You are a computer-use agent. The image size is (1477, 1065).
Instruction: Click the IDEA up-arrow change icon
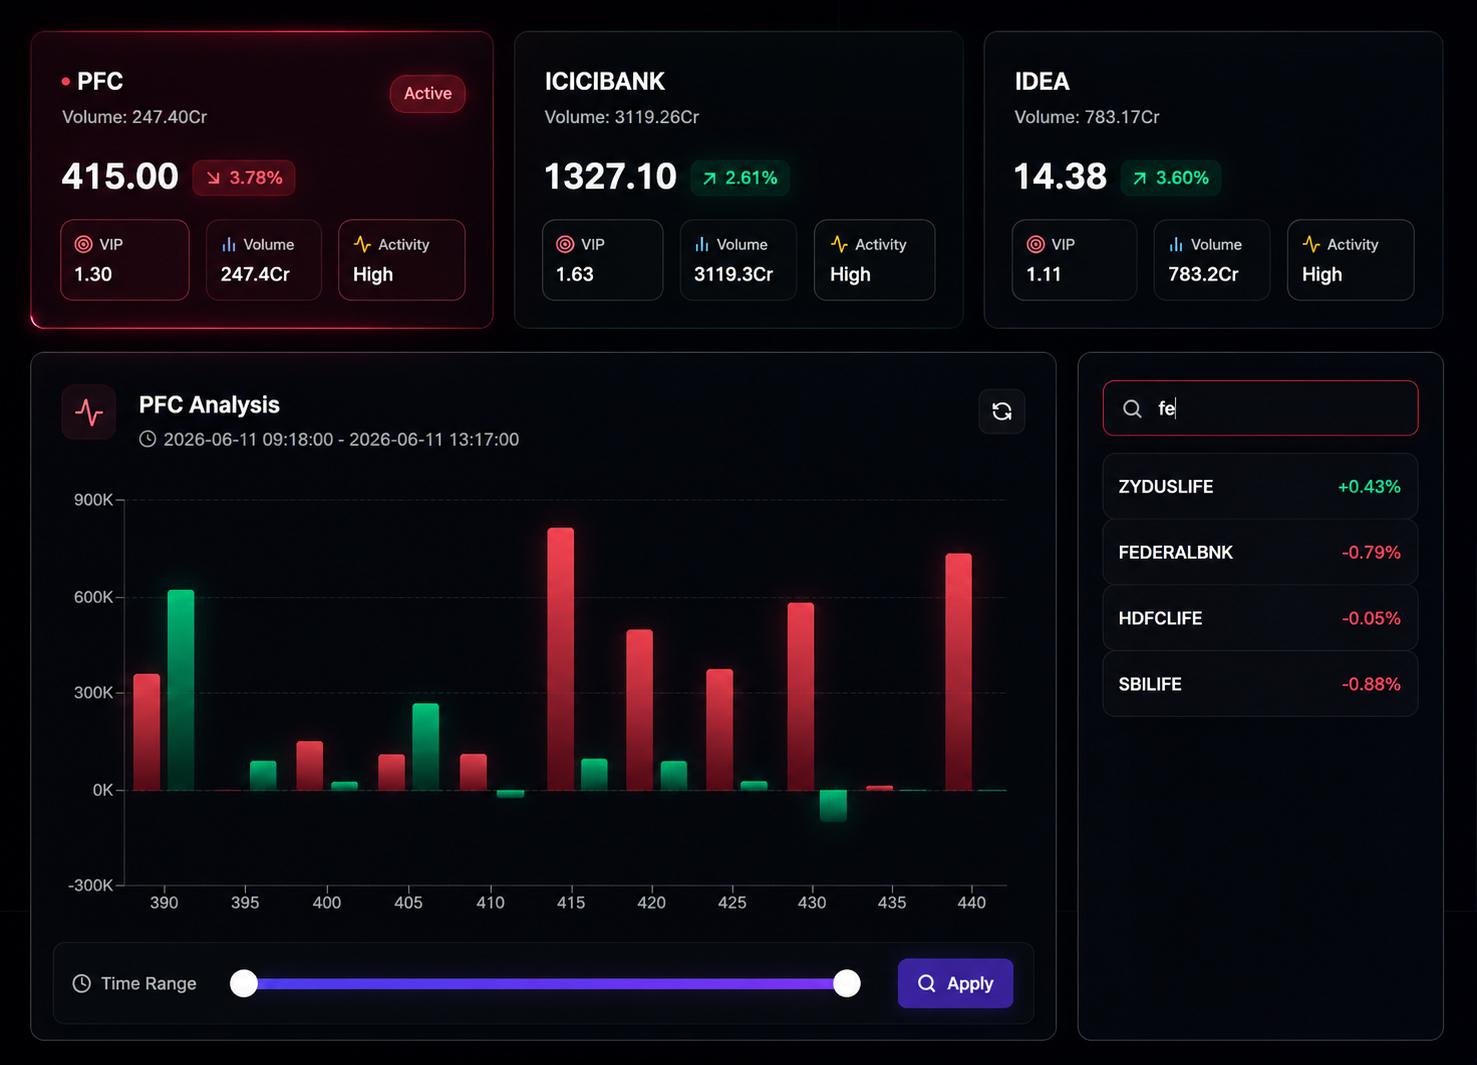(x=1140, y=178)
